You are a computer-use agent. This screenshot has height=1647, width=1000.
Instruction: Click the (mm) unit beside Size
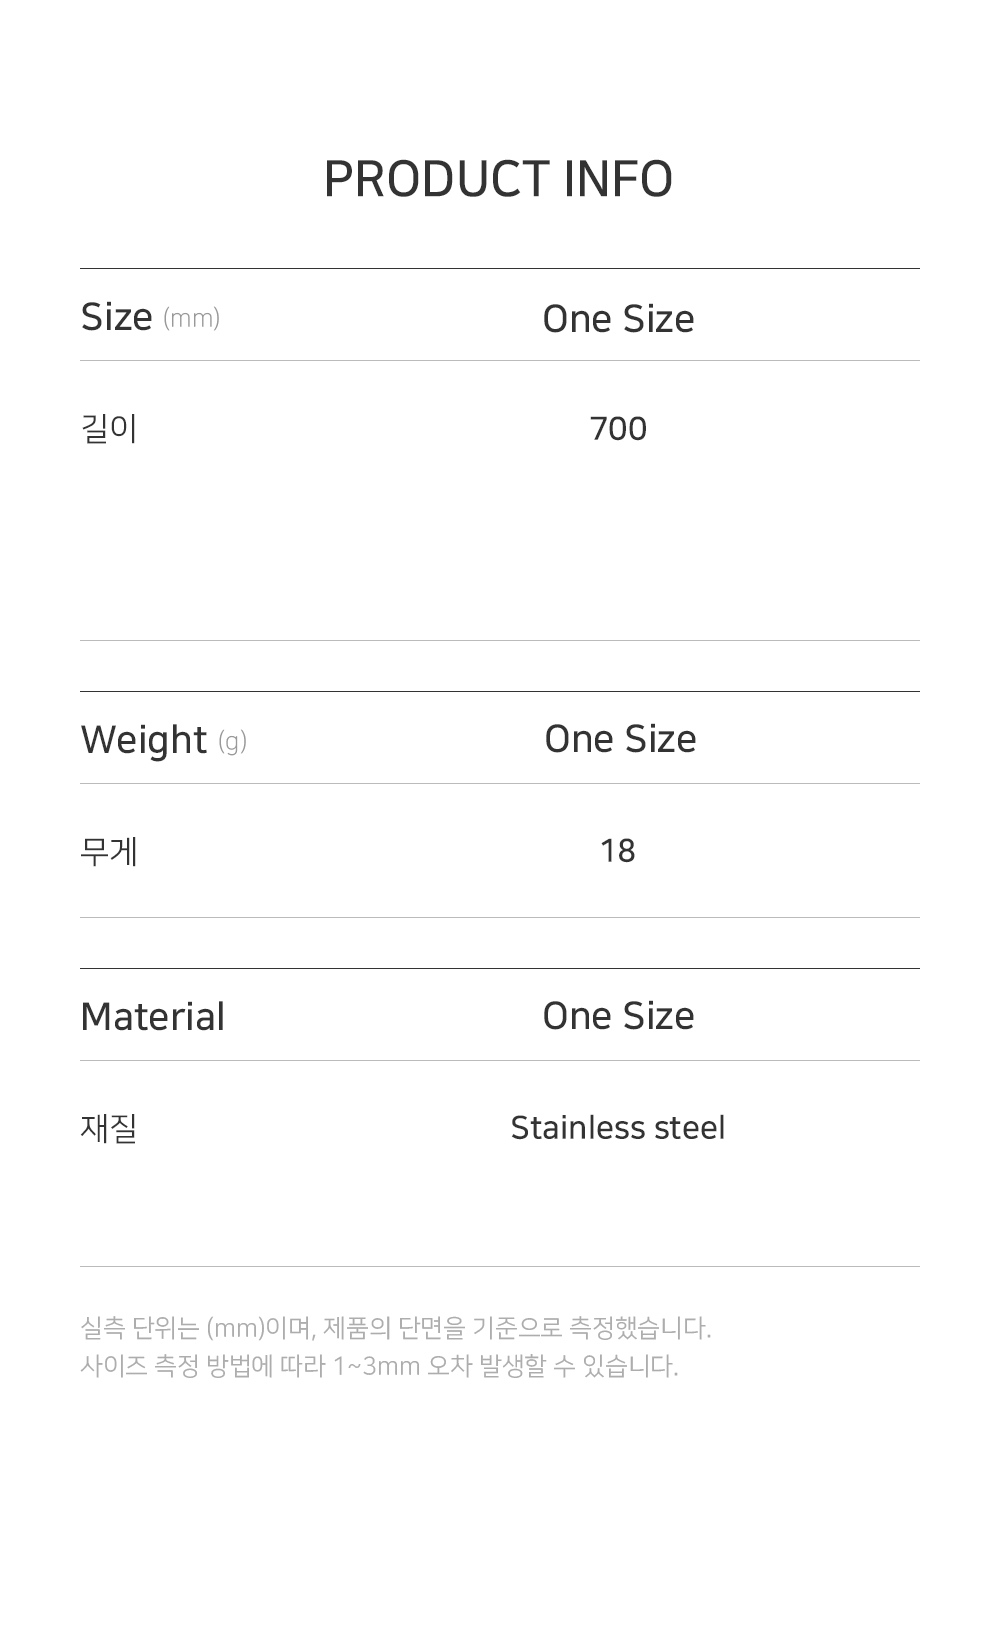[191, 319]
